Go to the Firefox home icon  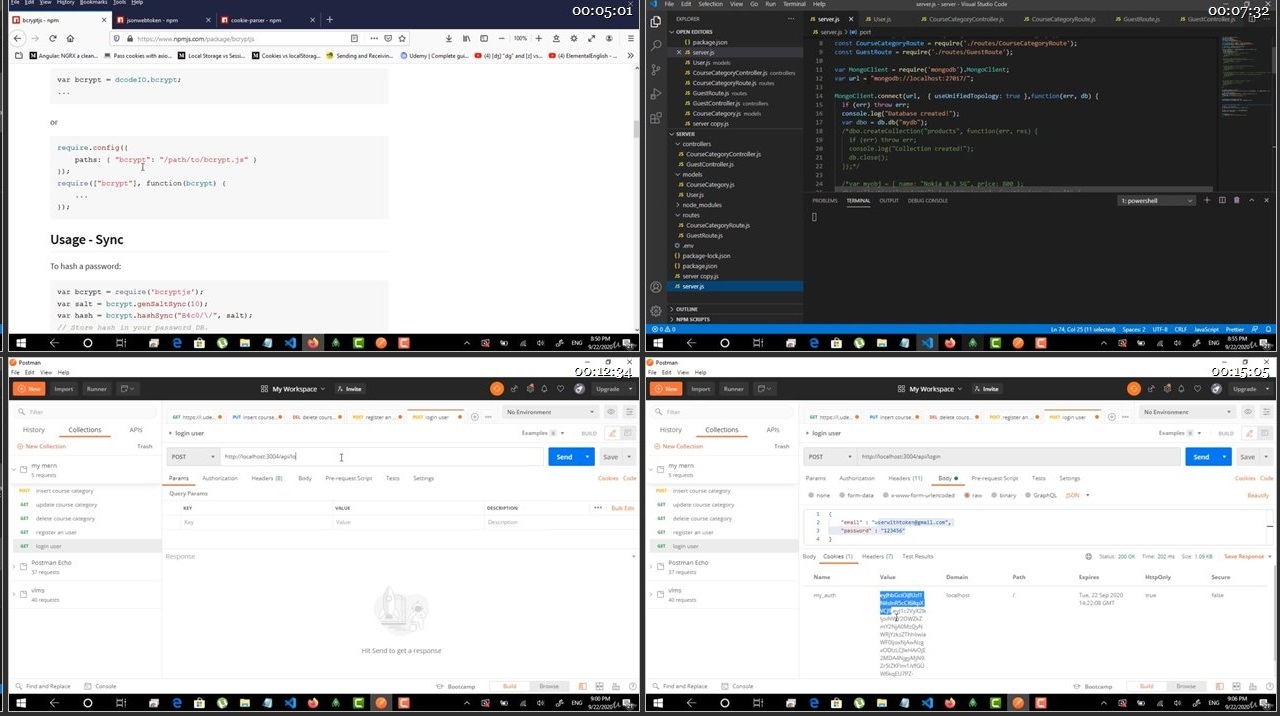(x=72, y=38)
